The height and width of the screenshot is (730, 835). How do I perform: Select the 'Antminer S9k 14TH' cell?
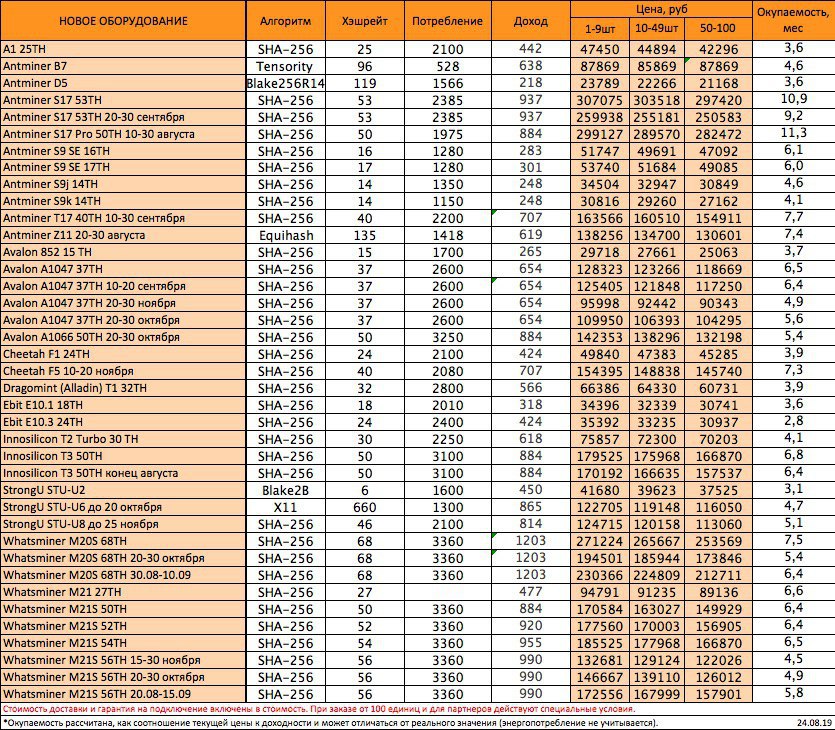click(x=123, y=201)
